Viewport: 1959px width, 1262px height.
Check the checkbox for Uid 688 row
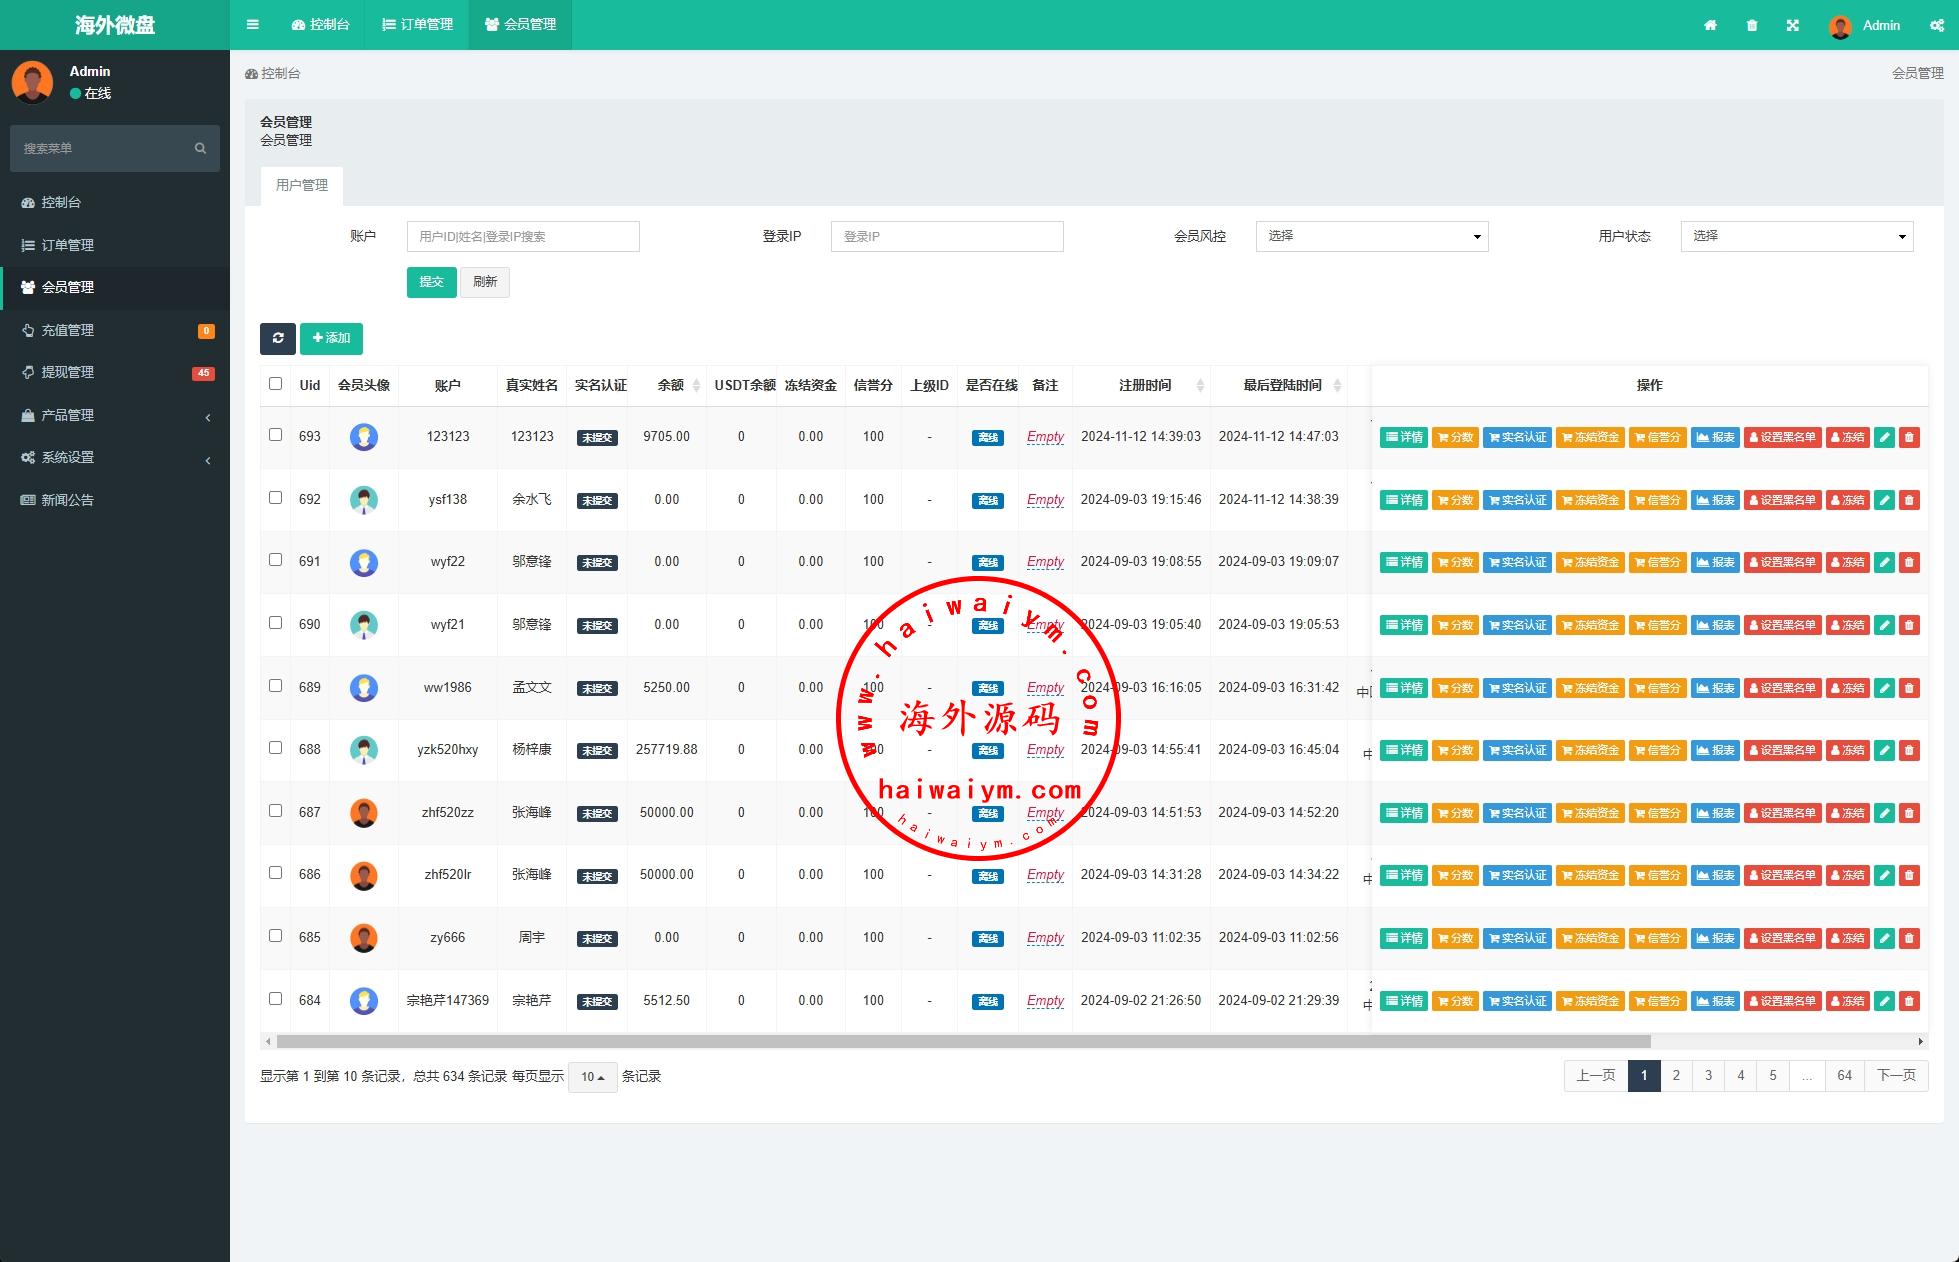[x=276, y=748]
